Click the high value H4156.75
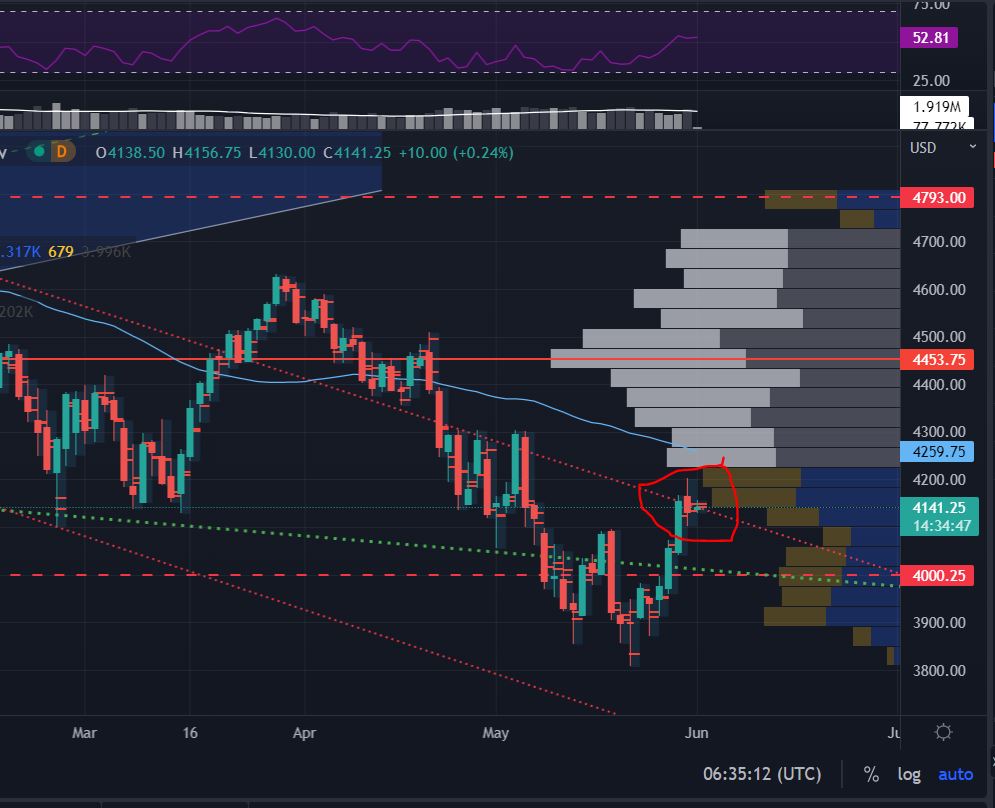Image resolution: width=995 pixels, height=808 pixels. point(207,152)
